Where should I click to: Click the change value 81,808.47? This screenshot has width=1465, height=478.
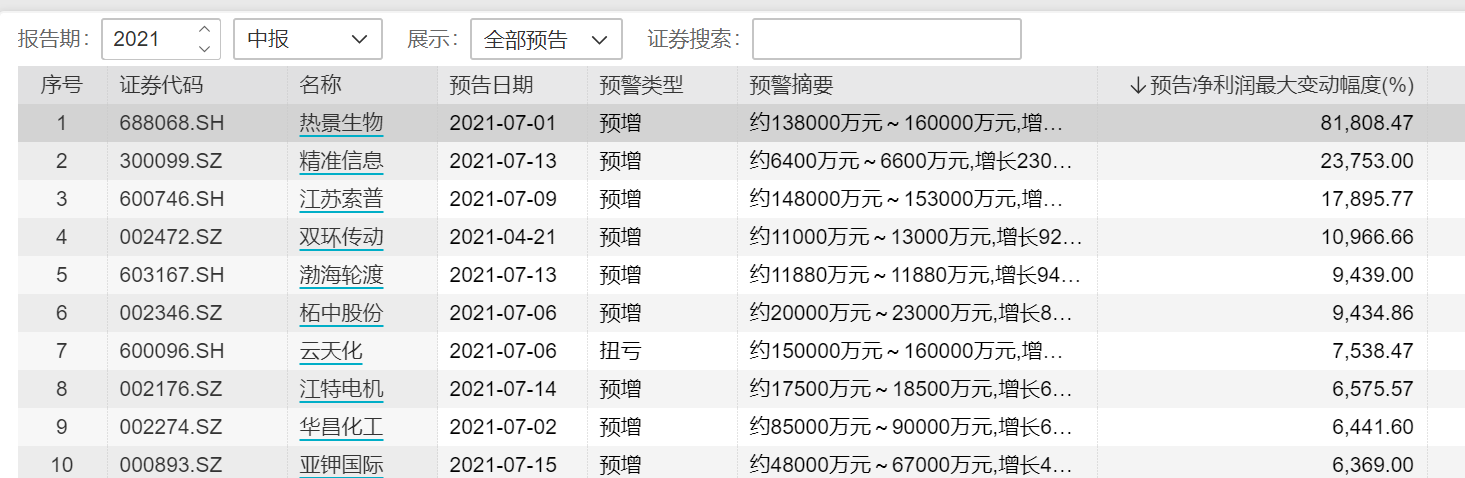pos(1367,123)
